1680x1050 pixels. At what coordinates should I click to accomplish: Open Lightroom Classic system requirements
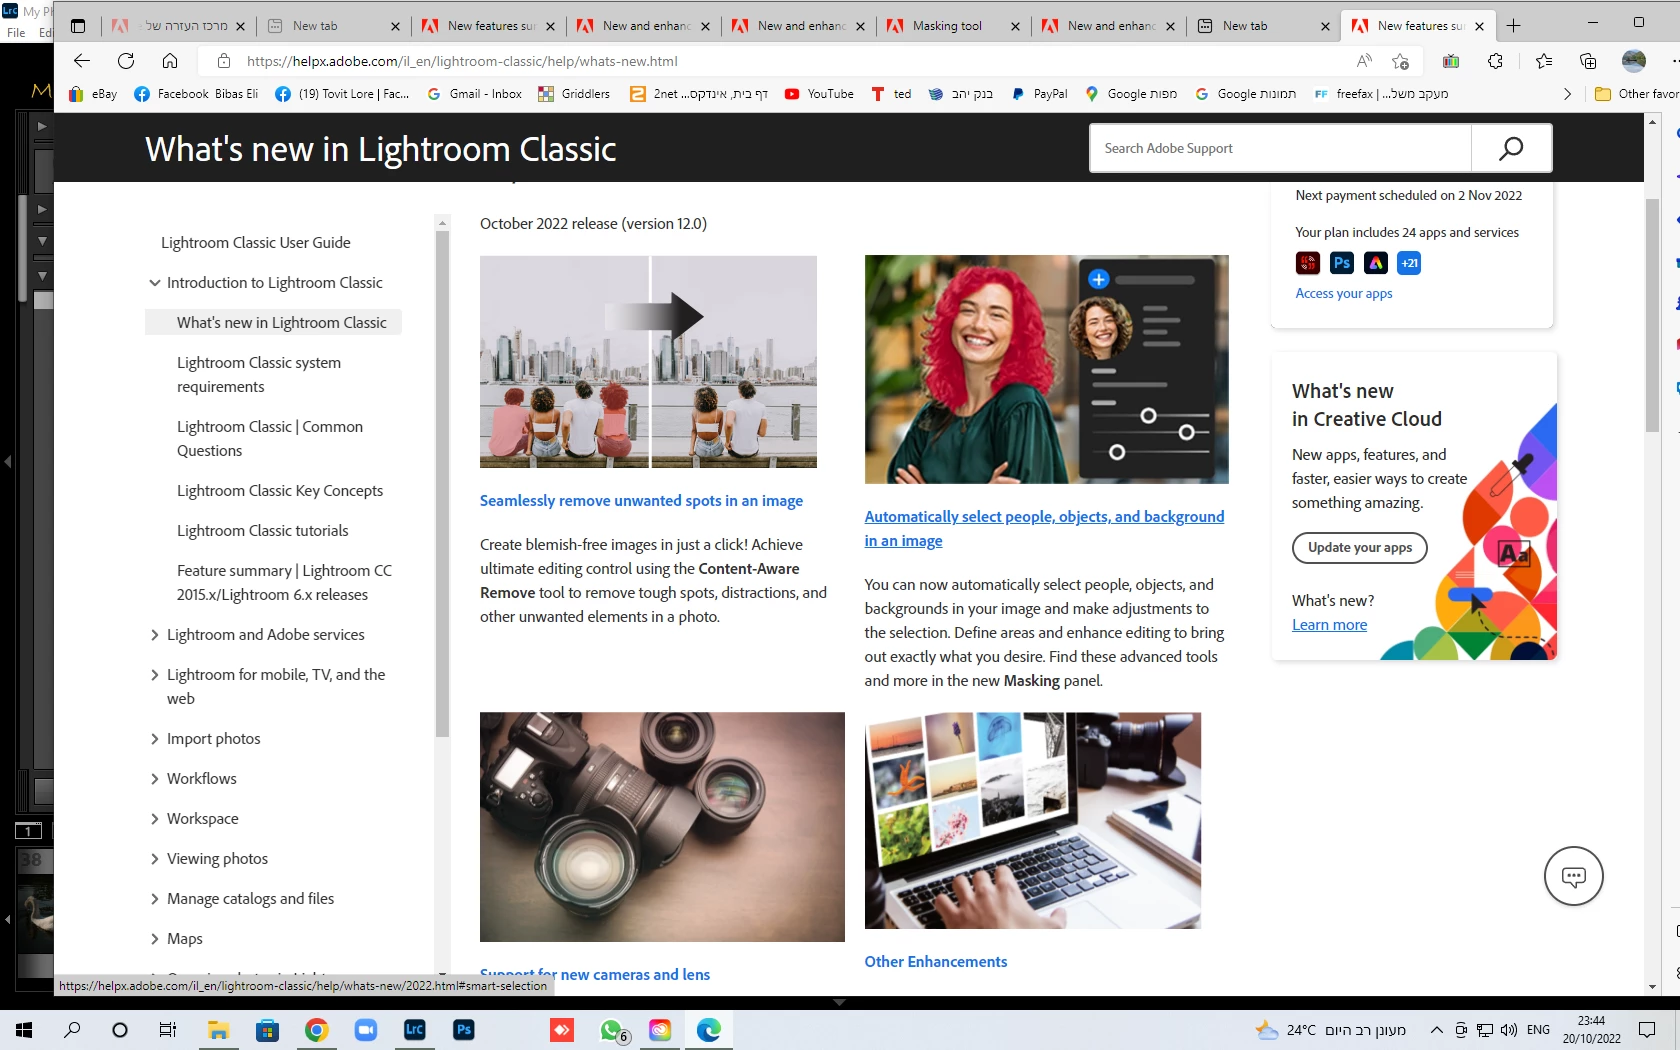coord(259,375)
